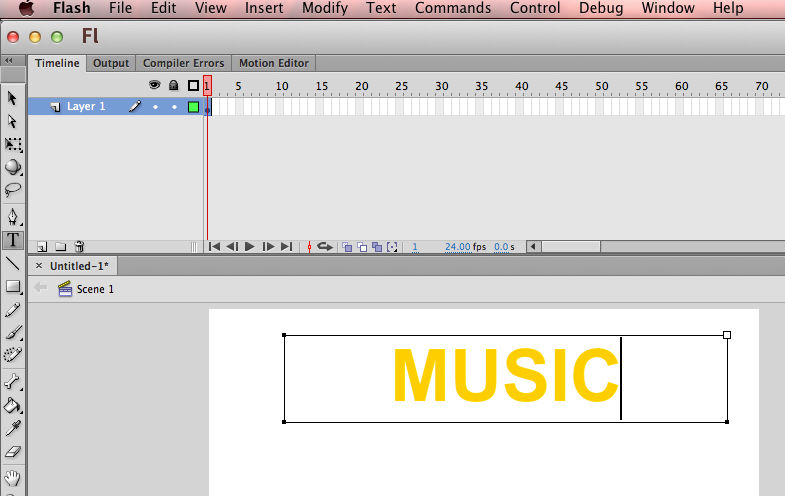Select the Rectangle tool
Image resolution: width=785 pixels, height=496 pixels.
pos(13,287)
